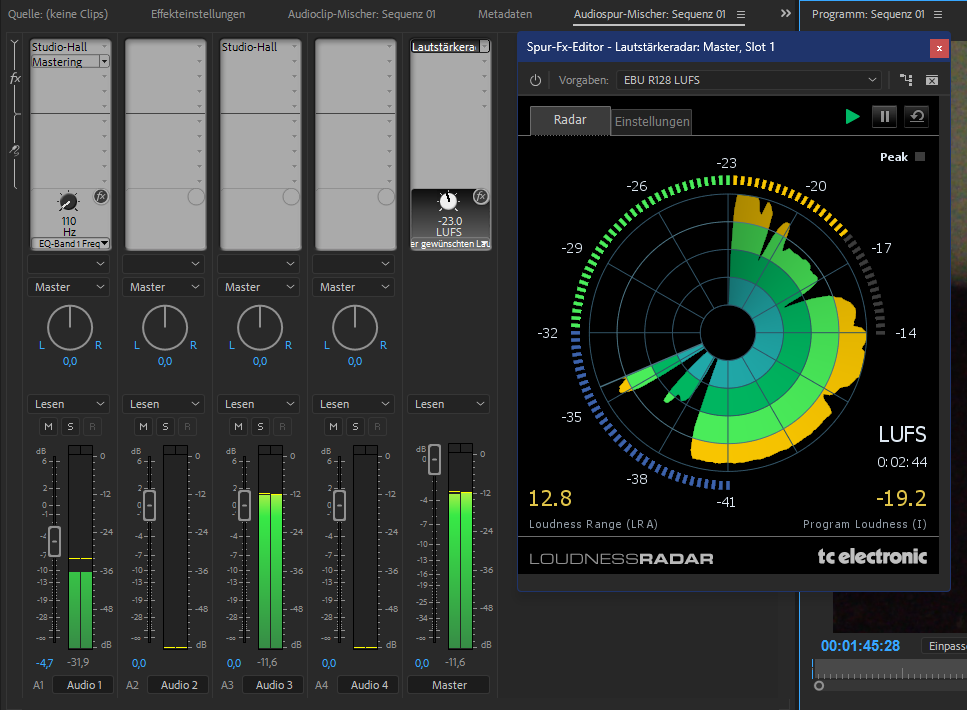Click the Audio 2 volume fader handle
967x710 pixels.
[x=149, y=504]
